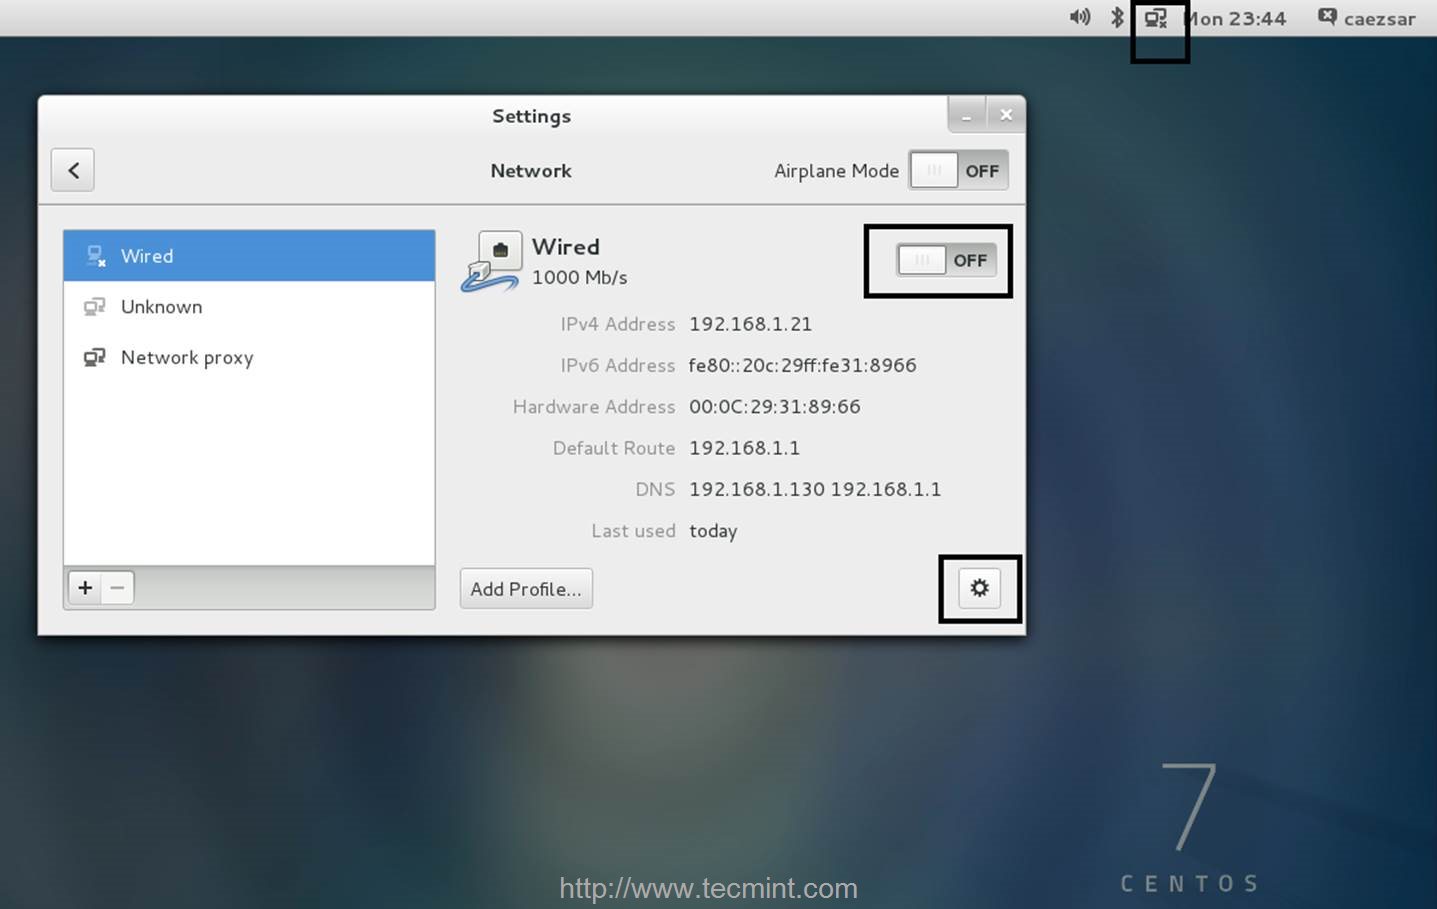
Task: Select Wired in the connection list
Action: [249, 256]
